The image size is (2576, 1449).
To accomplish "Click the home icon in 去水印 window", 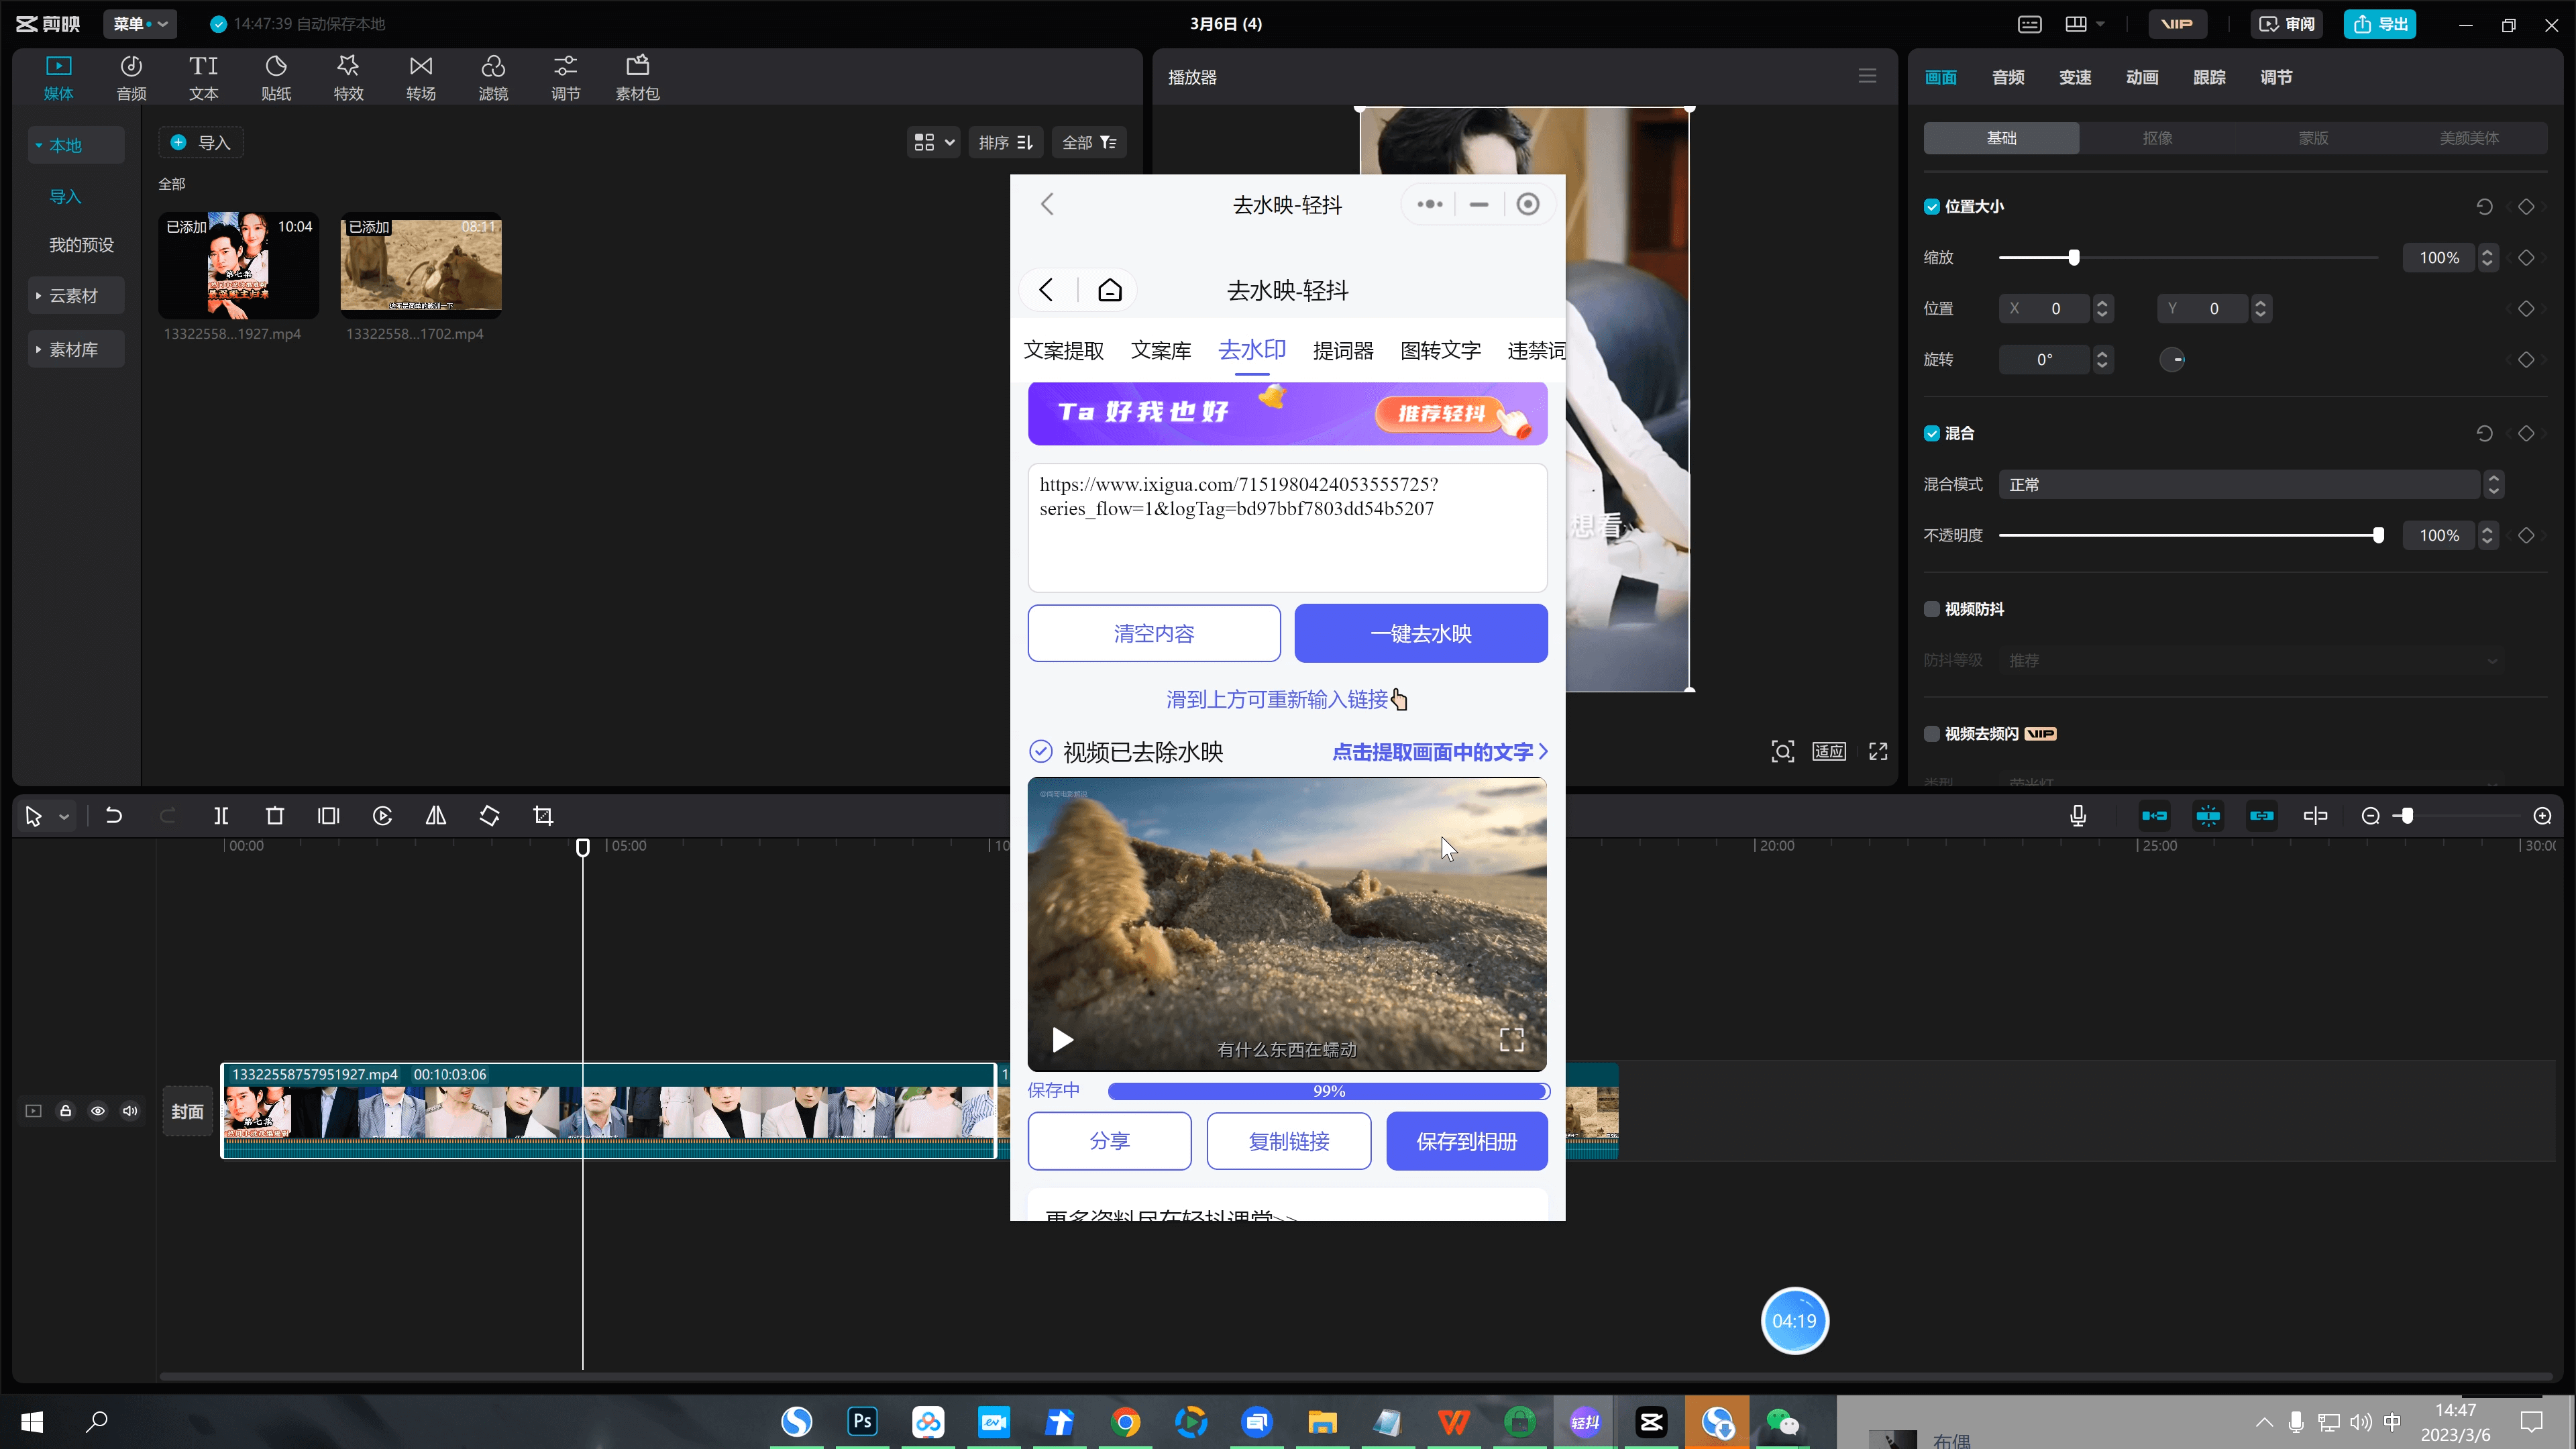I will tap(1110, 290).
